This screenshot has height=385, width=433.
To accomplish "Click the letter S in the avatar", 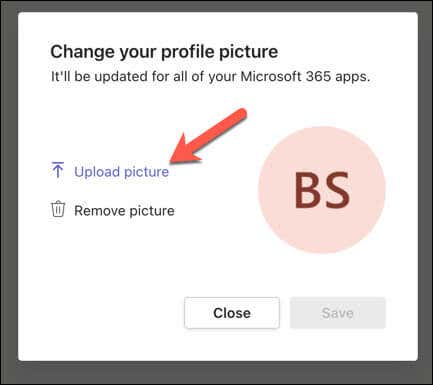I will 336,190.
